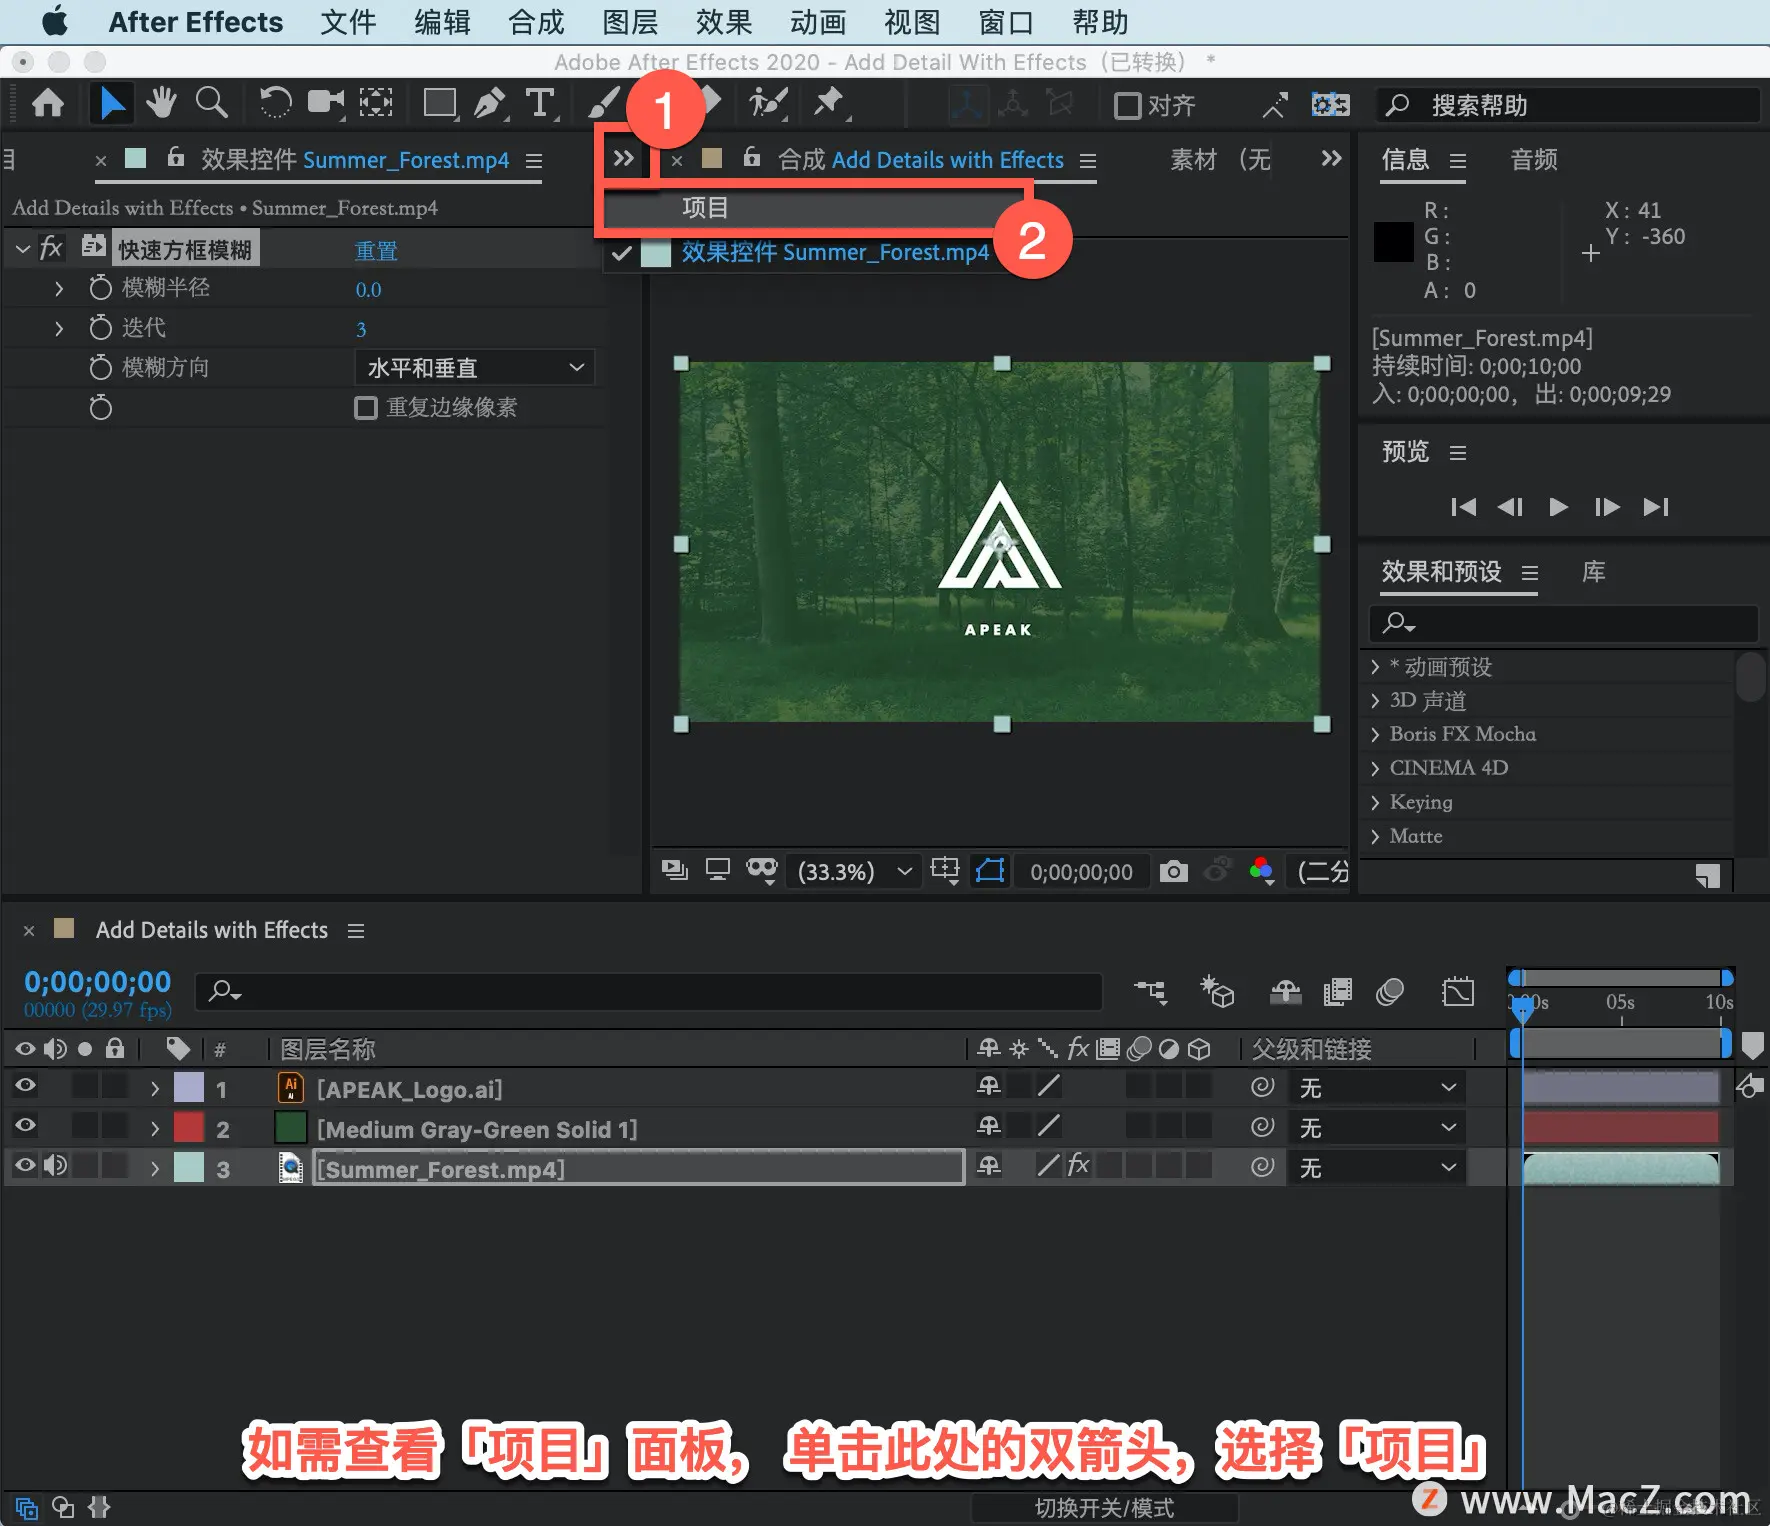The height and width of the screenshot is (1526, 1770).
Task: Select the Rotation tool
Action: (274, 104)
